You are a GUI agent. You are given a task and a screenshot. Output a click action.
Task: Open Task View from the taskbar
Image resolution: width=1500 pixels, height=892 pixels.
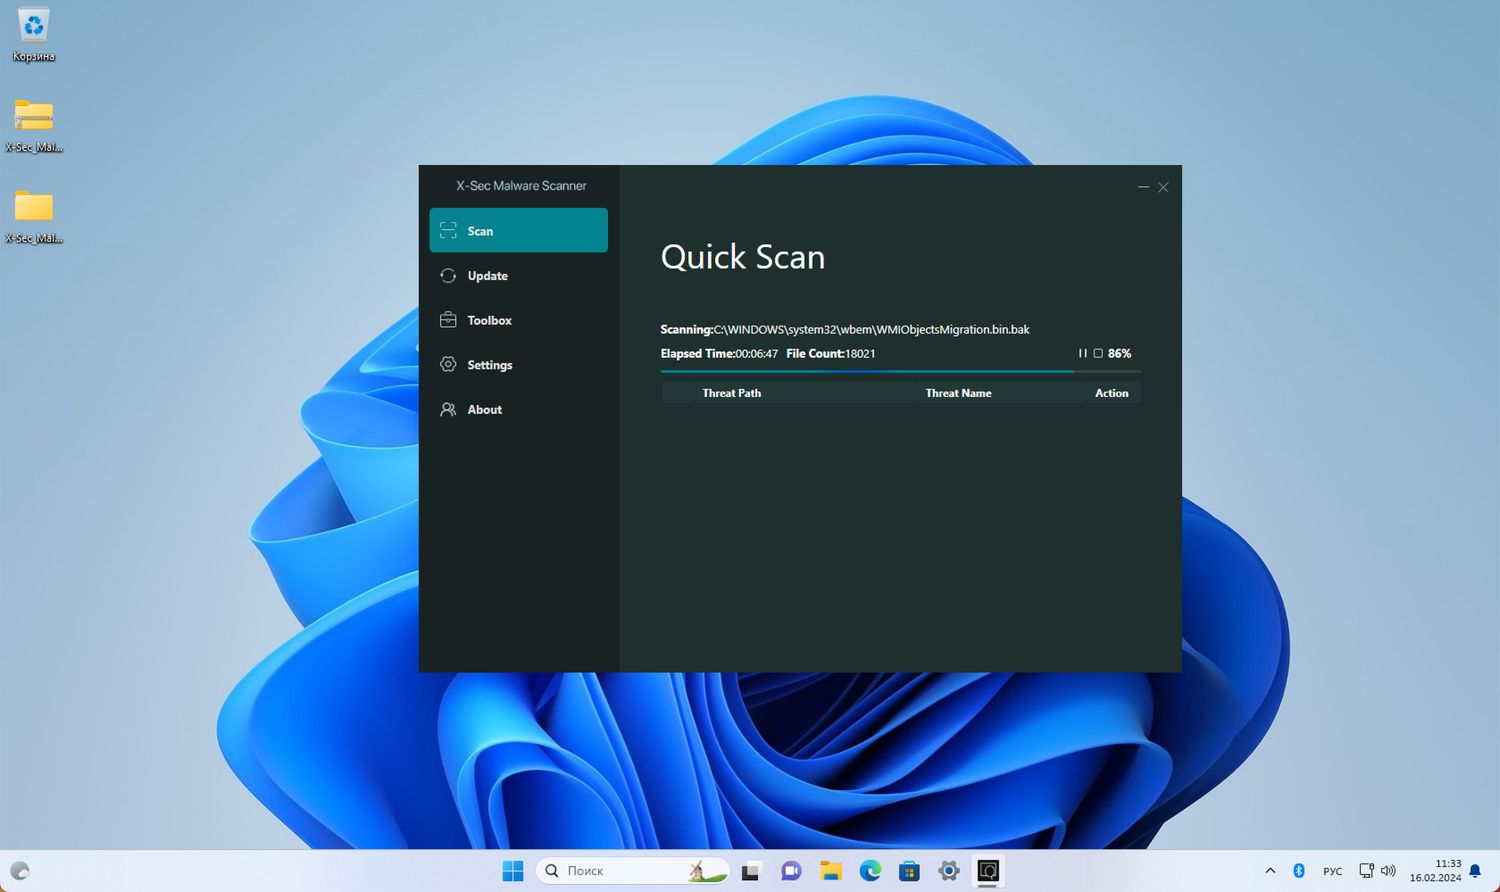pos(751,871)
